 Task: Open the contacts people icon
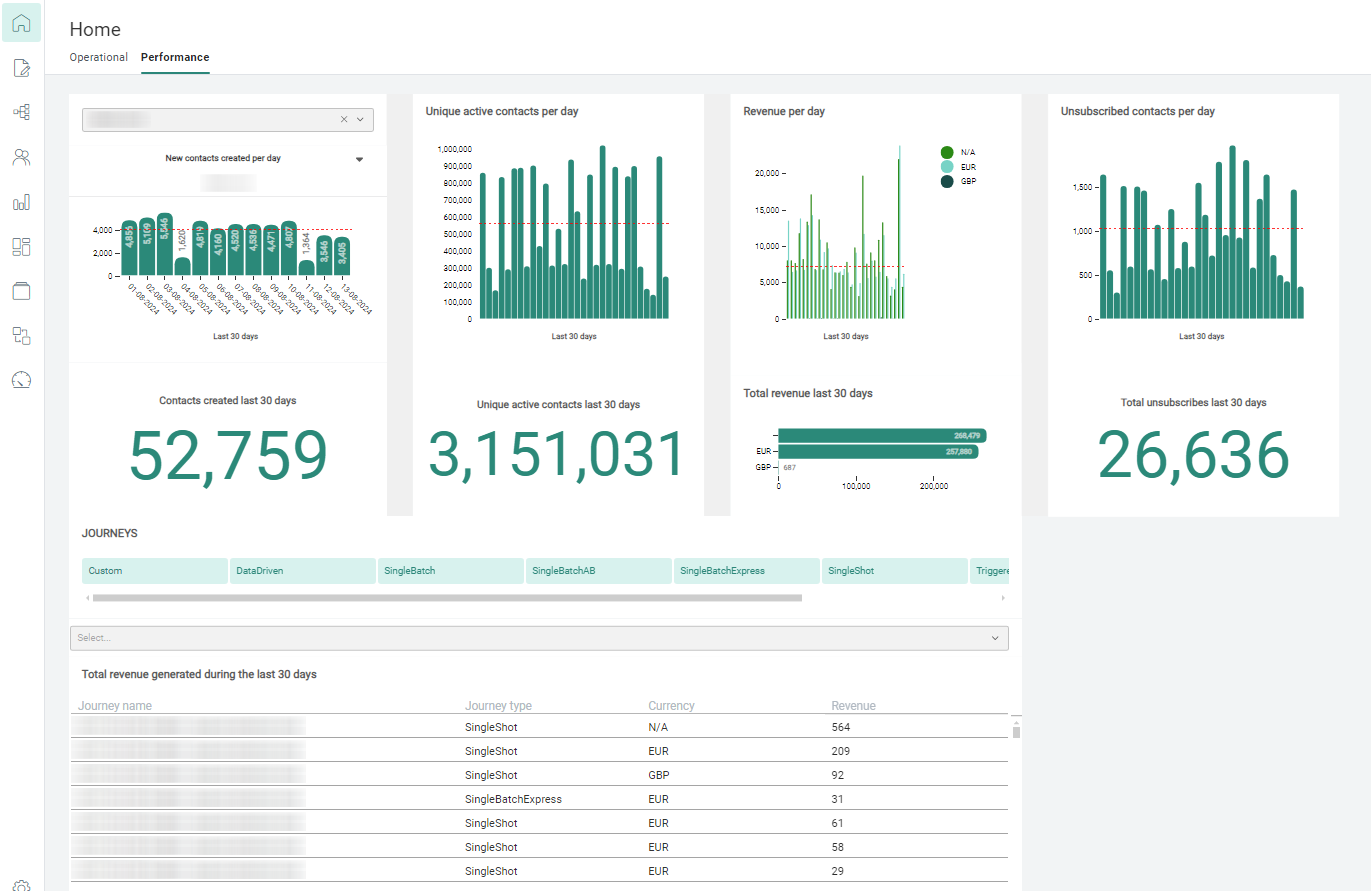click(x=21, y=157)
